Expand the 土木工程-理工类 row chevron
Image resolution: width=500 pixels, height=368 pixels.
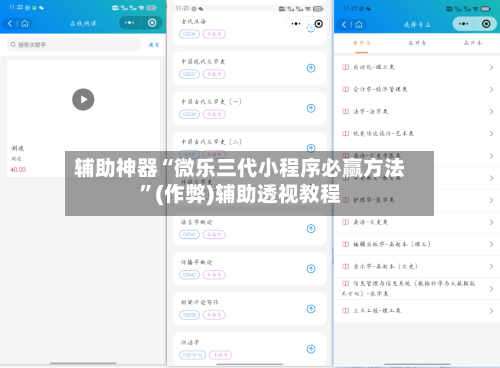point(491,311)
